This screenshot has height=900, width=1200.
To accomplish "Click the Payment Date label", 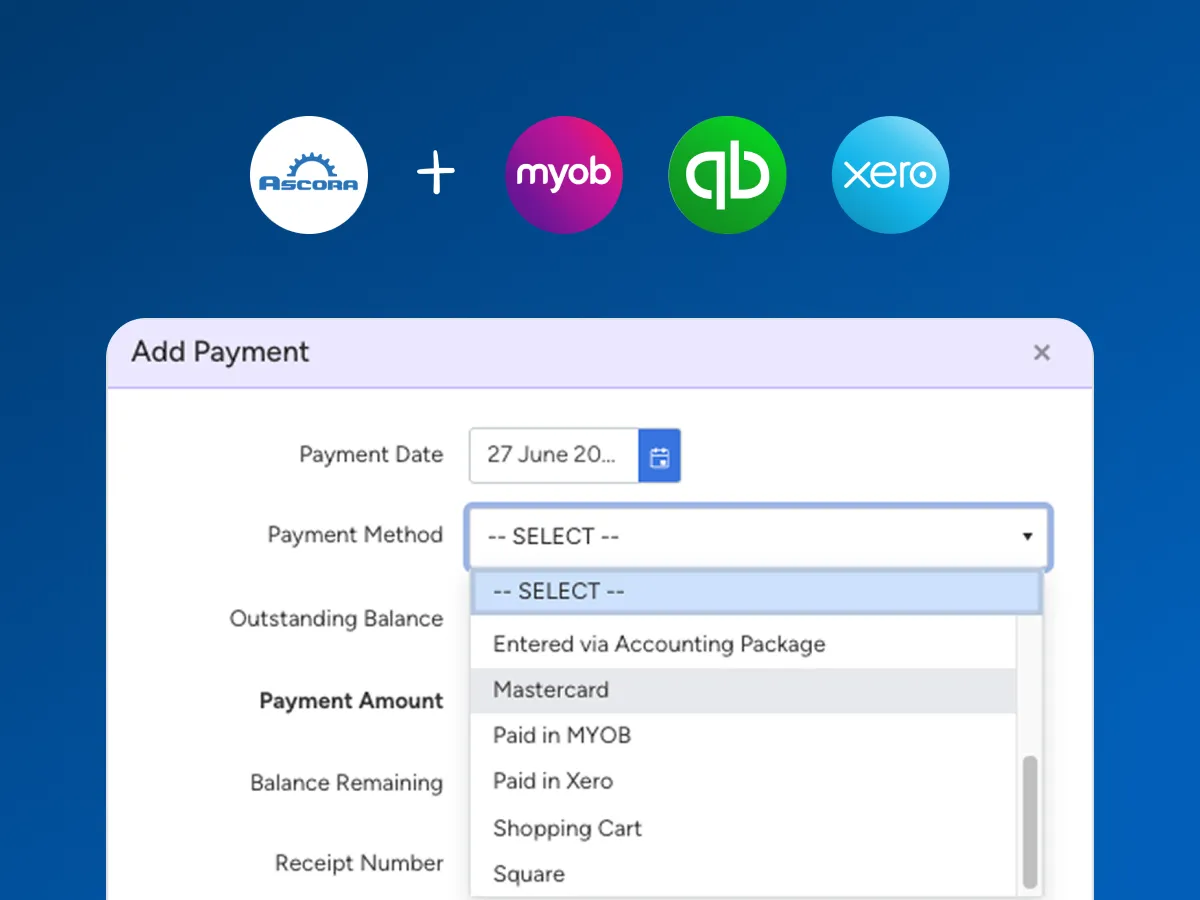I will 371,455.
